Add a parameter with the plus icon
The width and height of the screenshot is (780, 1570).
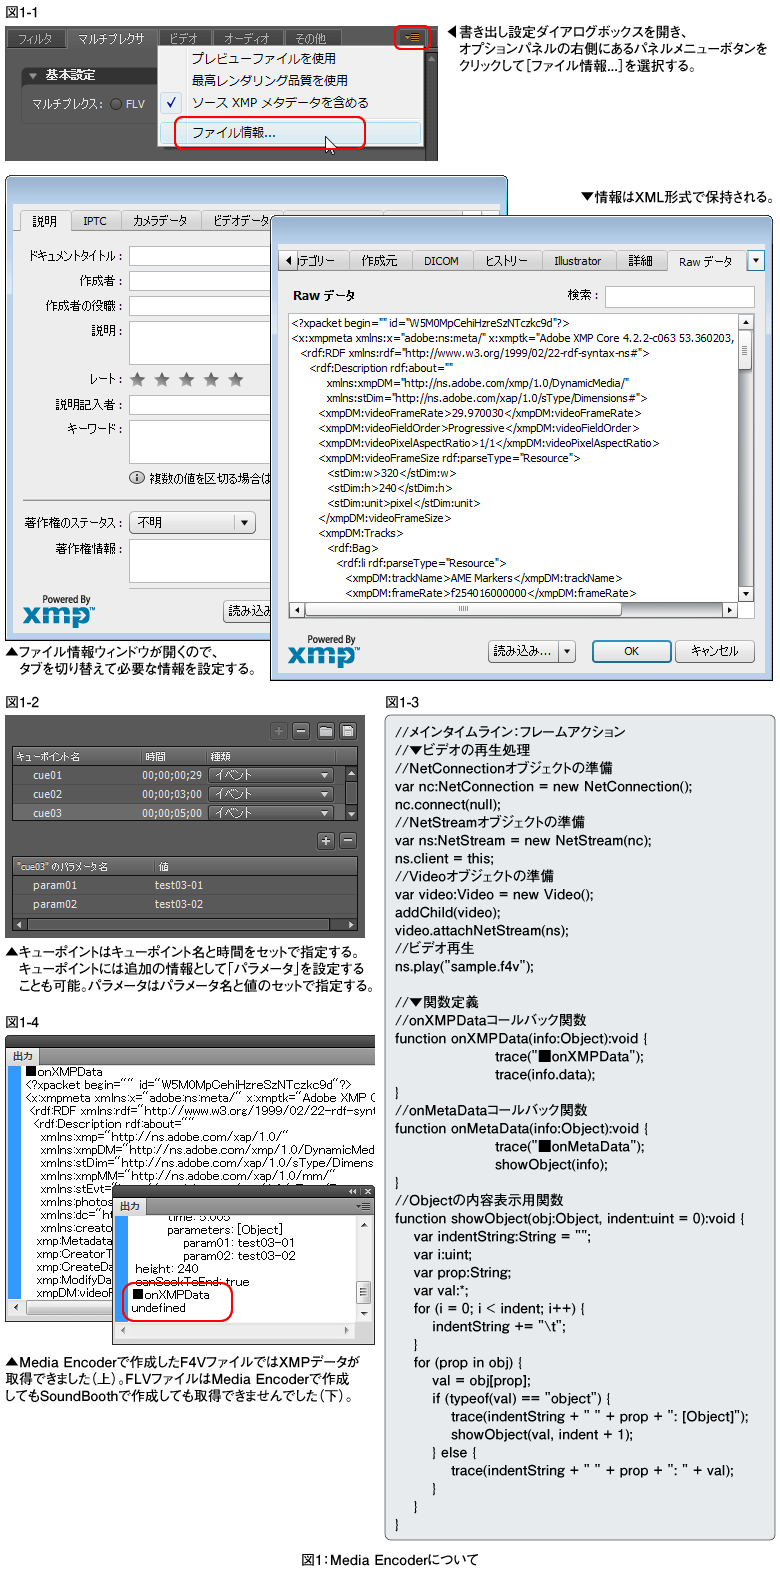pos(326,841)
